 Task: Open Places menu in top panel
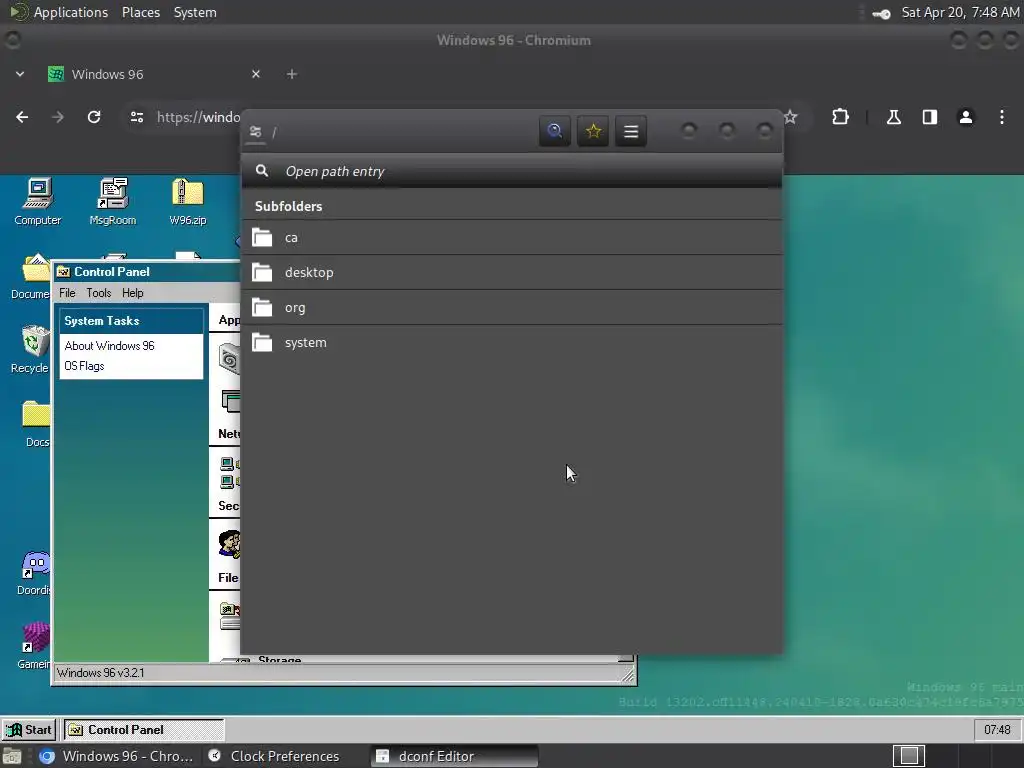pyautogui.click(x=141, y=12)
